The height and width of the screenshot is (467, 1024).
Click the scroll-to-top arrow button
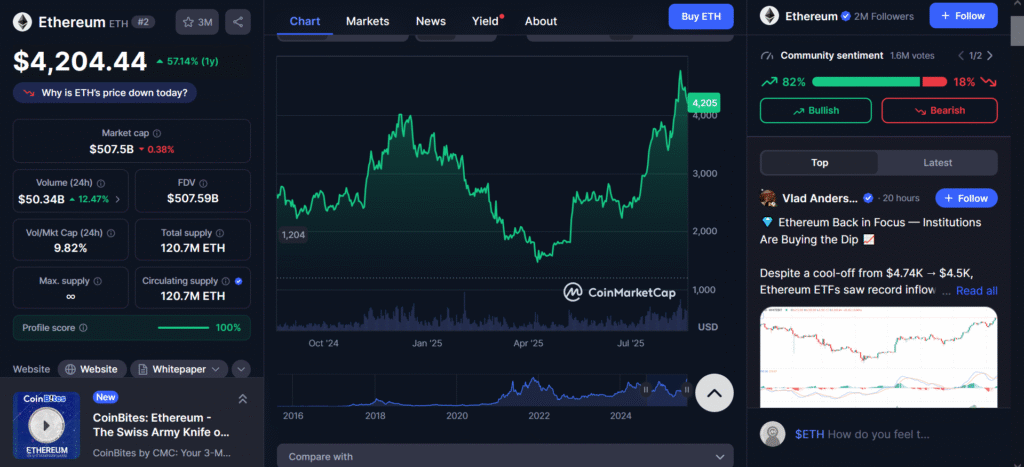point(714,393)
